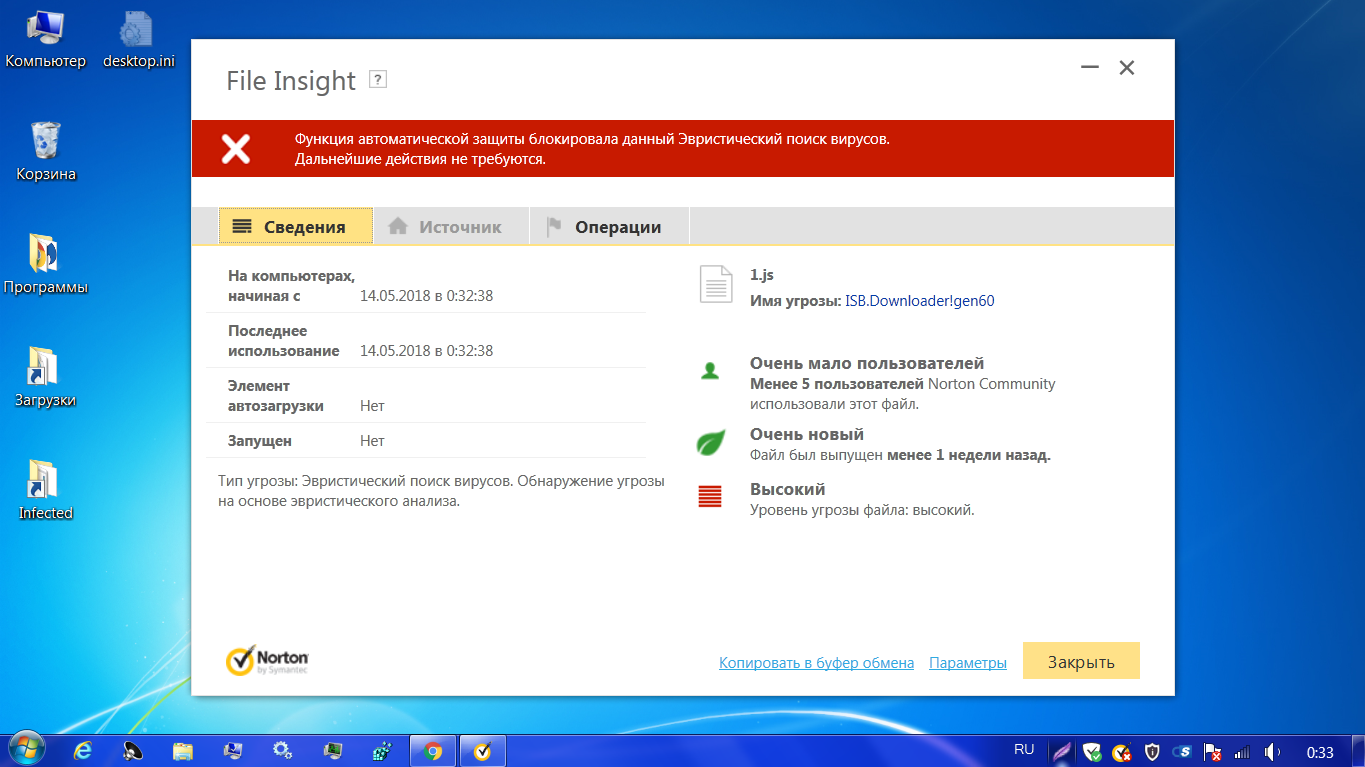The width and height of the screenshot is (1365, 767).
Task: Select the Infected folder shortcut
Action: [46, 491]
